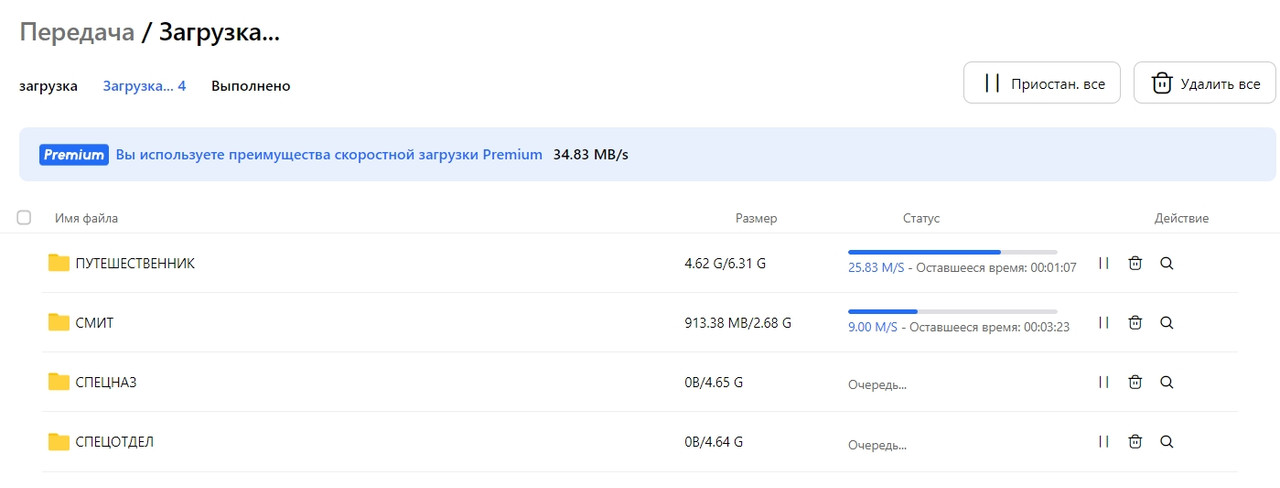Pause the ПУТЕШЕСТВЕННИК download
Image resolution: width=1280 pixels, height=488 pixels.
coord(1104,263)
